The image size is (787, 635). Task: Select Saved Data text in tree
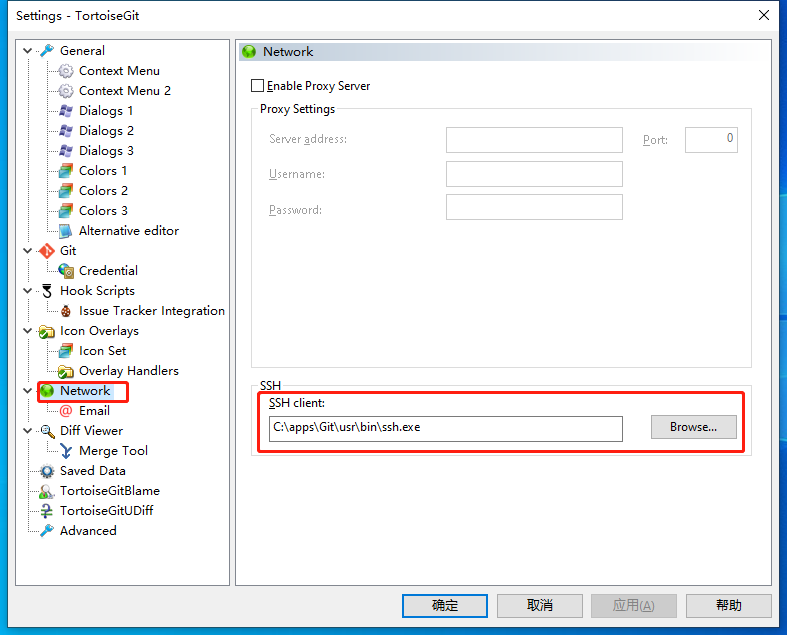pos(93,471)
